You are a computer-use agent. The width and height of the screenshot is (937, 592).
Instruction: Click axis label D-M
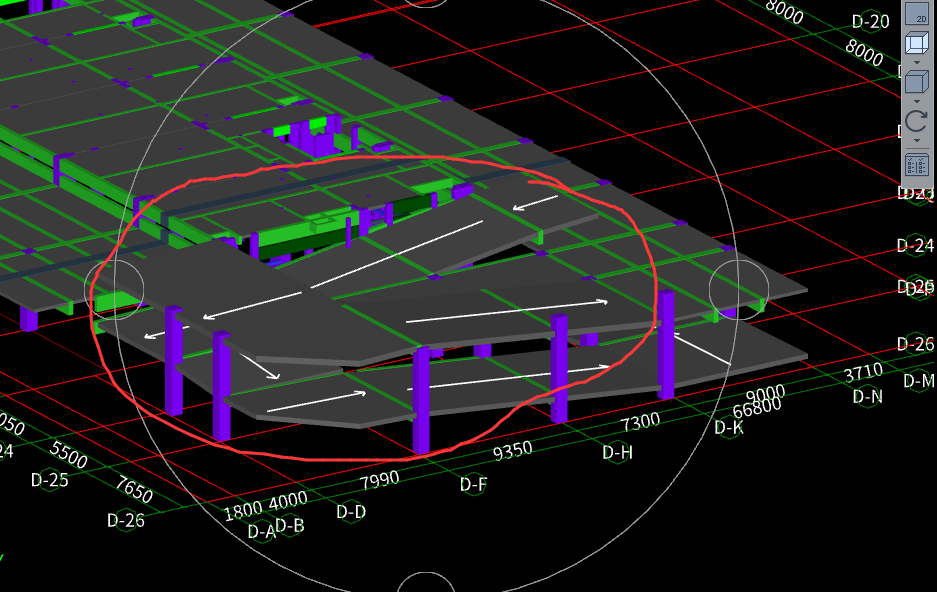(918, 381)
